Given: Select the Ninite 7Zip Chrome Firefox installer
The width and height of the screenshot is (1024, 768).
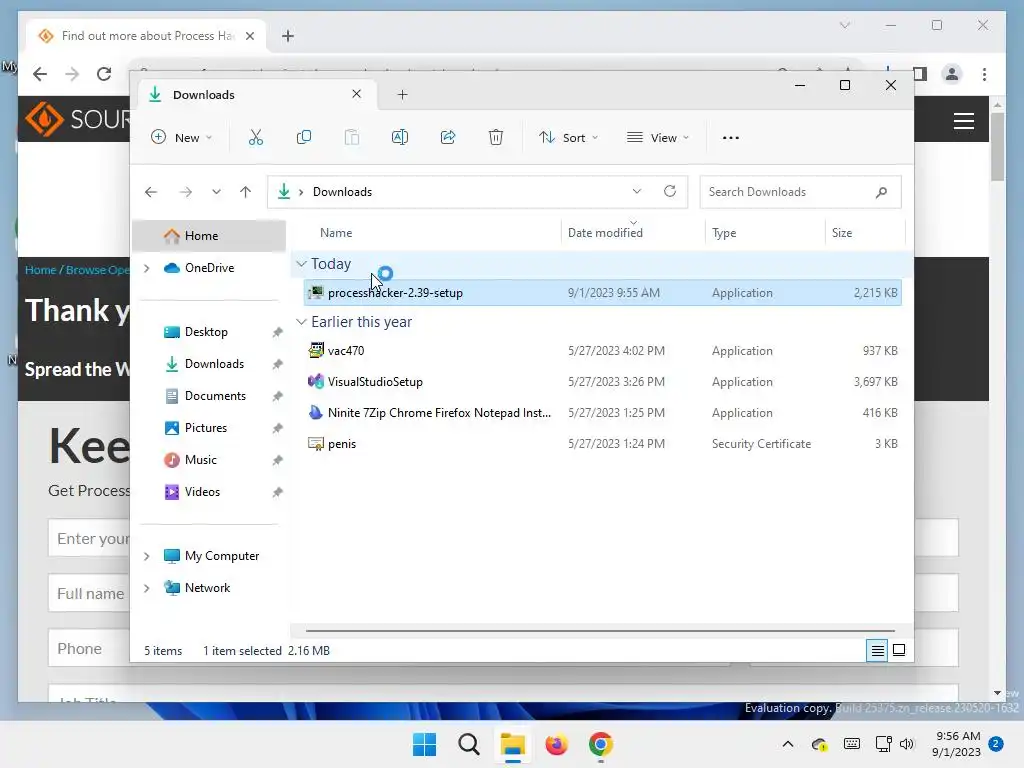Looking at the screenshot, I should (603, 413).
